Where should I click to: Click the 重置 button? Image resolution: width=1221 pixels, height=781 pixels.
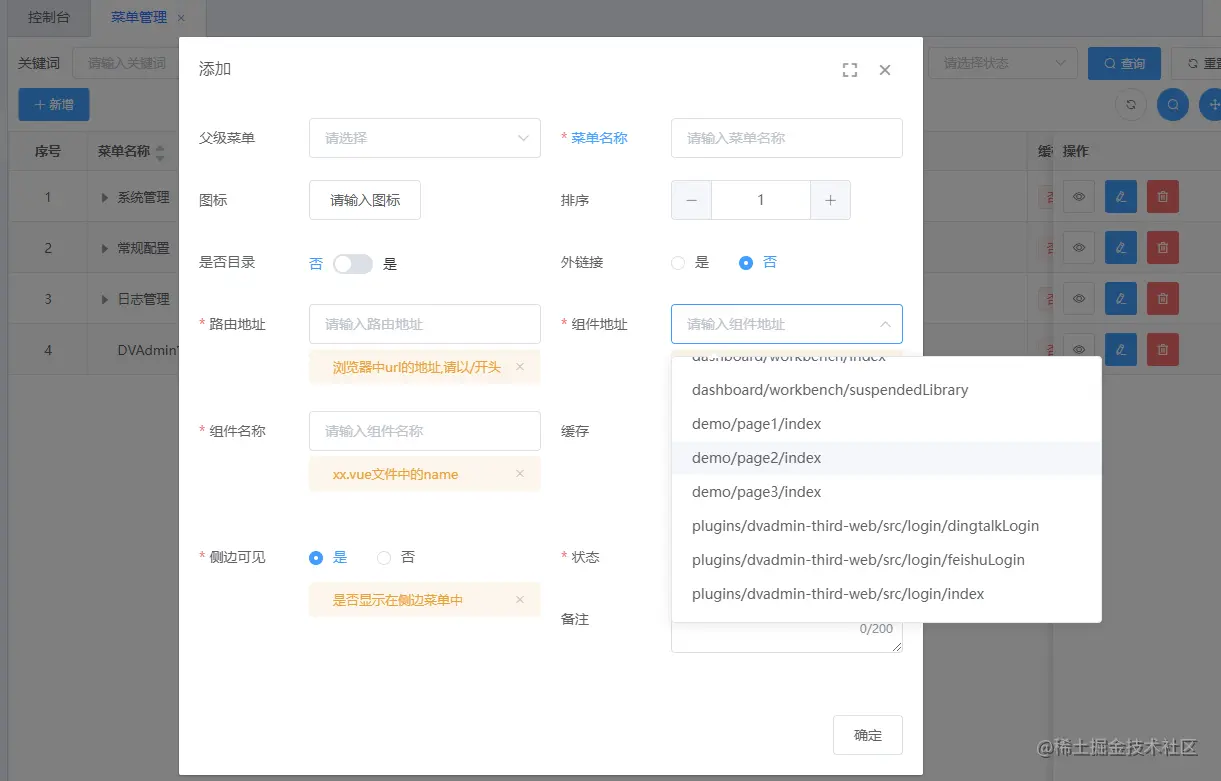(1196, 63)
